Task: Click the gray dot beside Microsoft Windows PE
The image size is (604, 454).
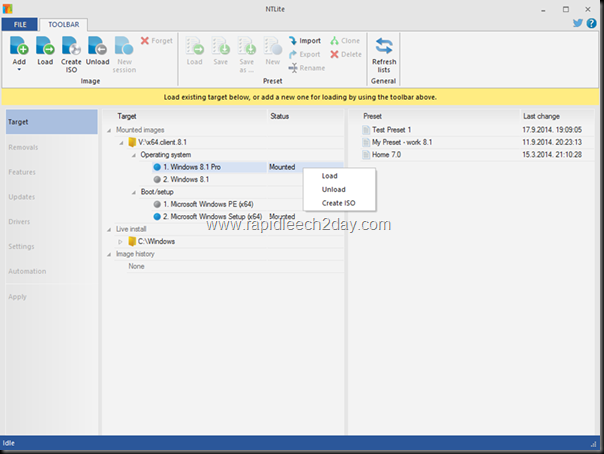Action: point(157,204)
